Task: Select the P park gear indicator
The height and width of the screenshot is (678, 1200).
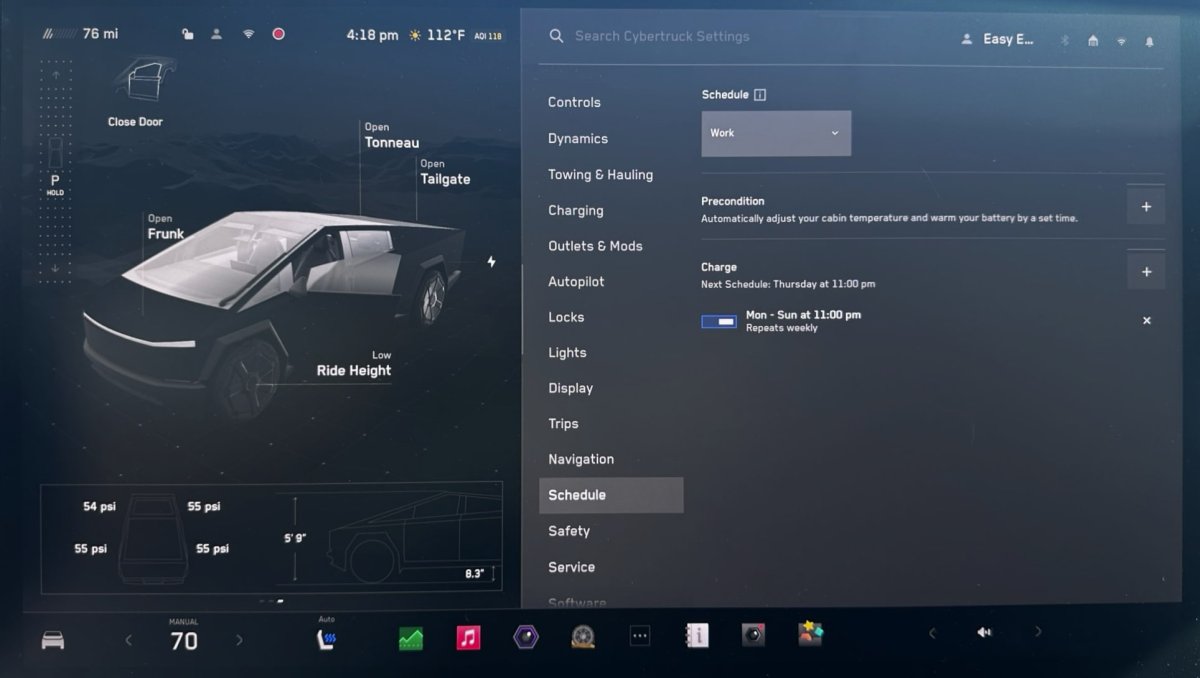Action: click(55, 180)
